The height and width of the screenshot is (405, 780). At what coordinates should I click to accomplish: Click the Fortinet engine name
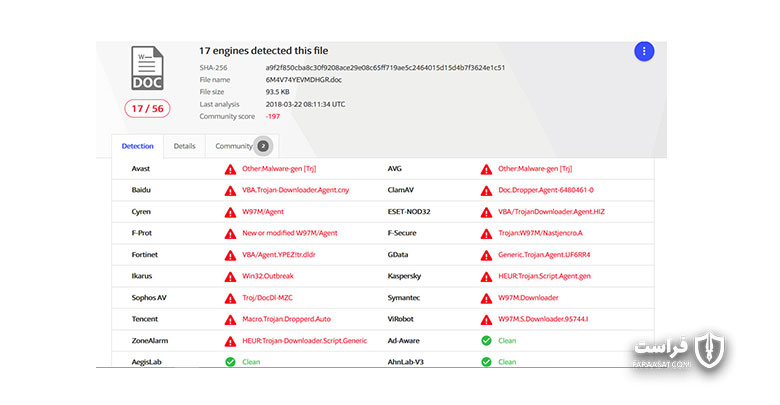pos(144,254)
